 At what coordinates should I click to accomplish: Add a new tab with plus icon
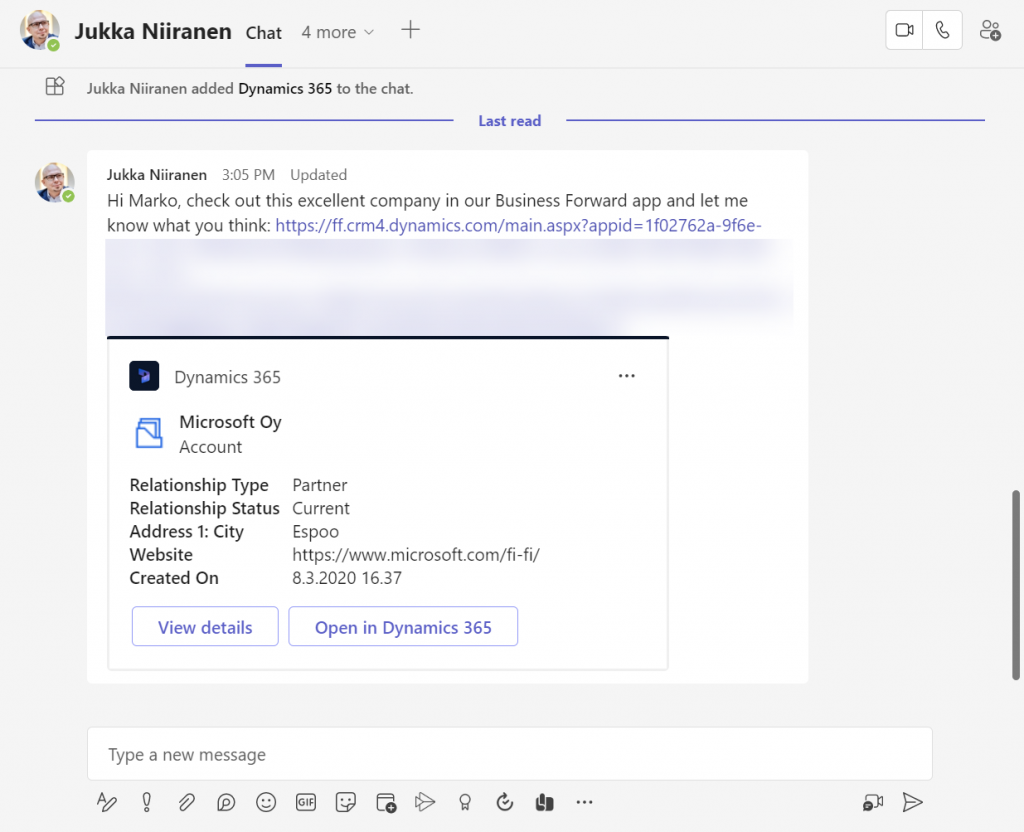[410, 29]
